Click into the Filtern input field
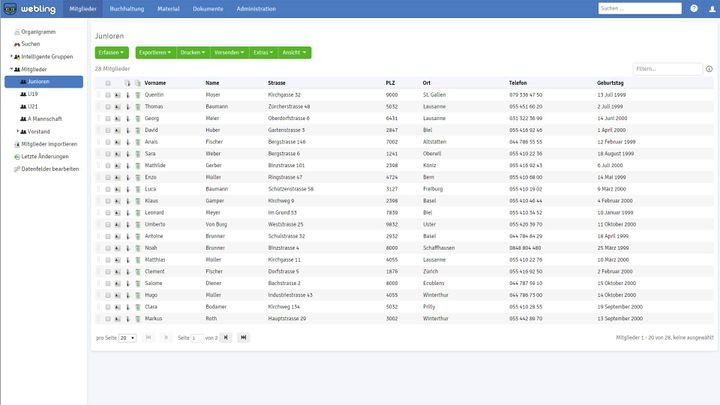Image resolution: width=720 pixels, height=405 pixels. coord(666,69)
